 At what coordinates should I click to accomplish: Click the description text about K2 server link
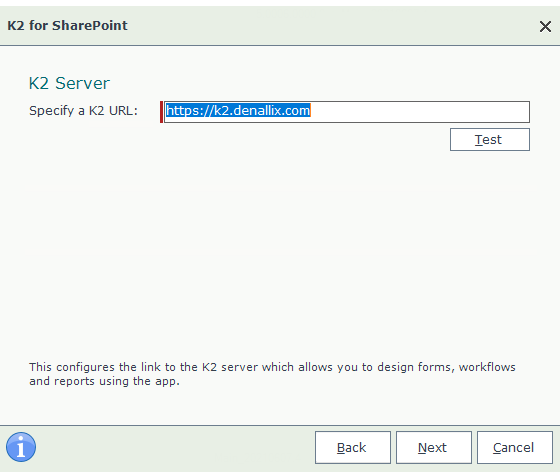click(x=272, y=374)
